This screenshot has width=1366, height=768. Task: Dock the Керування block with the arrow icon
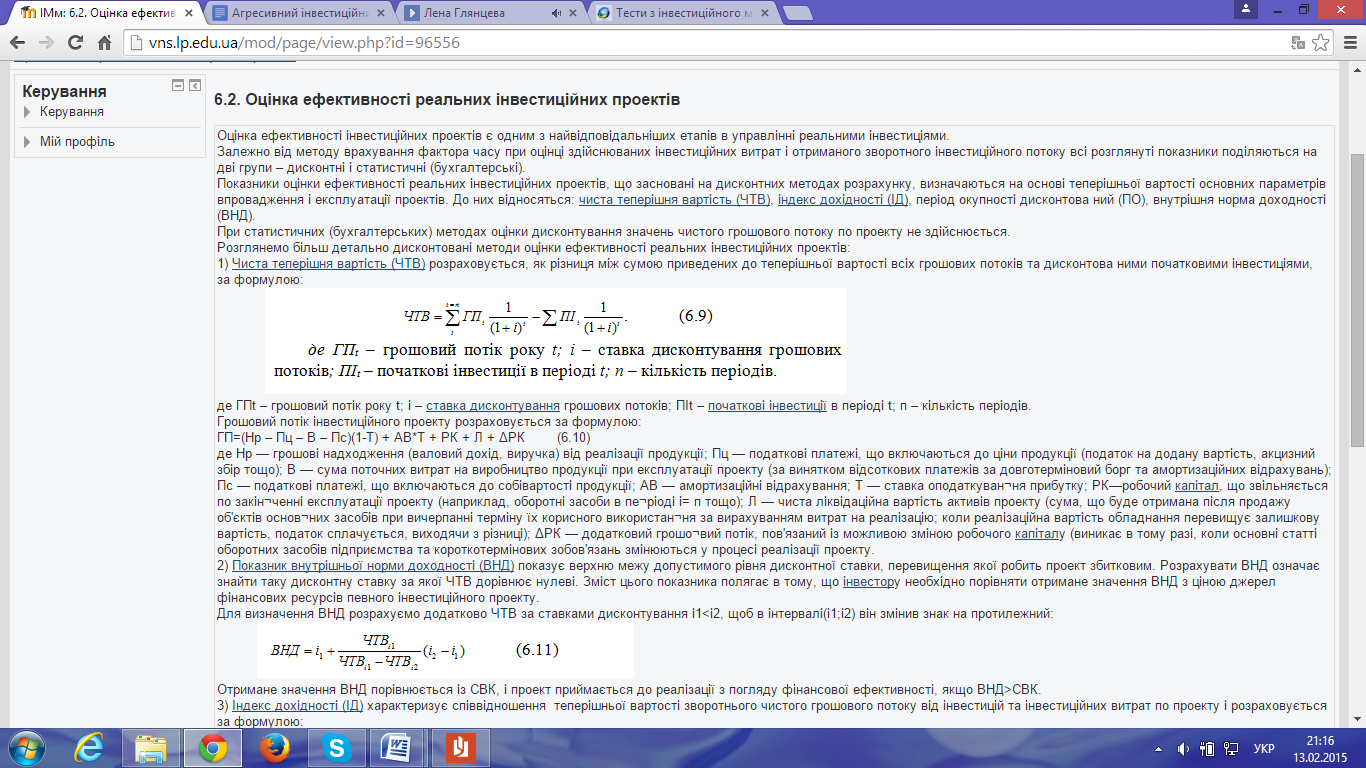195,85
